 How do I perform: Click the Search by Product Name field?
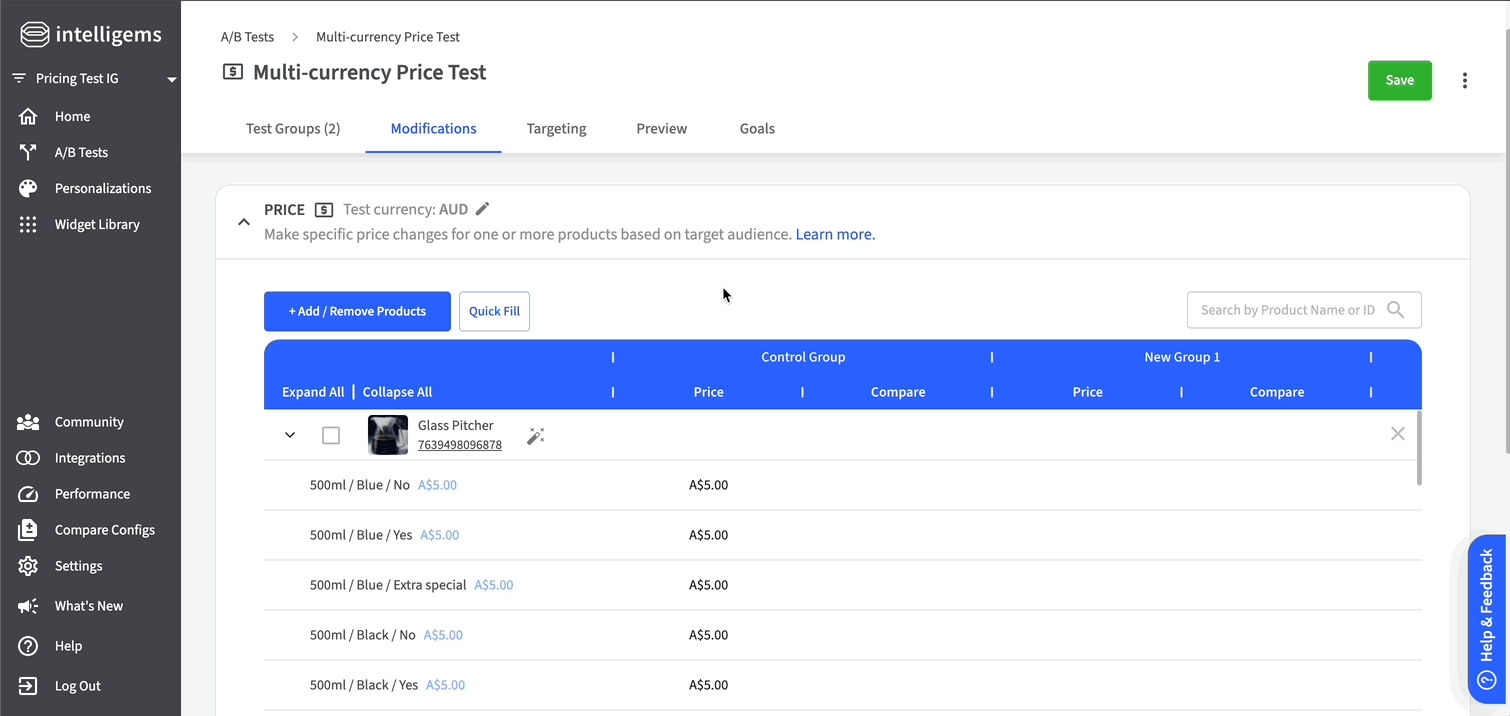coord(1286,310)
